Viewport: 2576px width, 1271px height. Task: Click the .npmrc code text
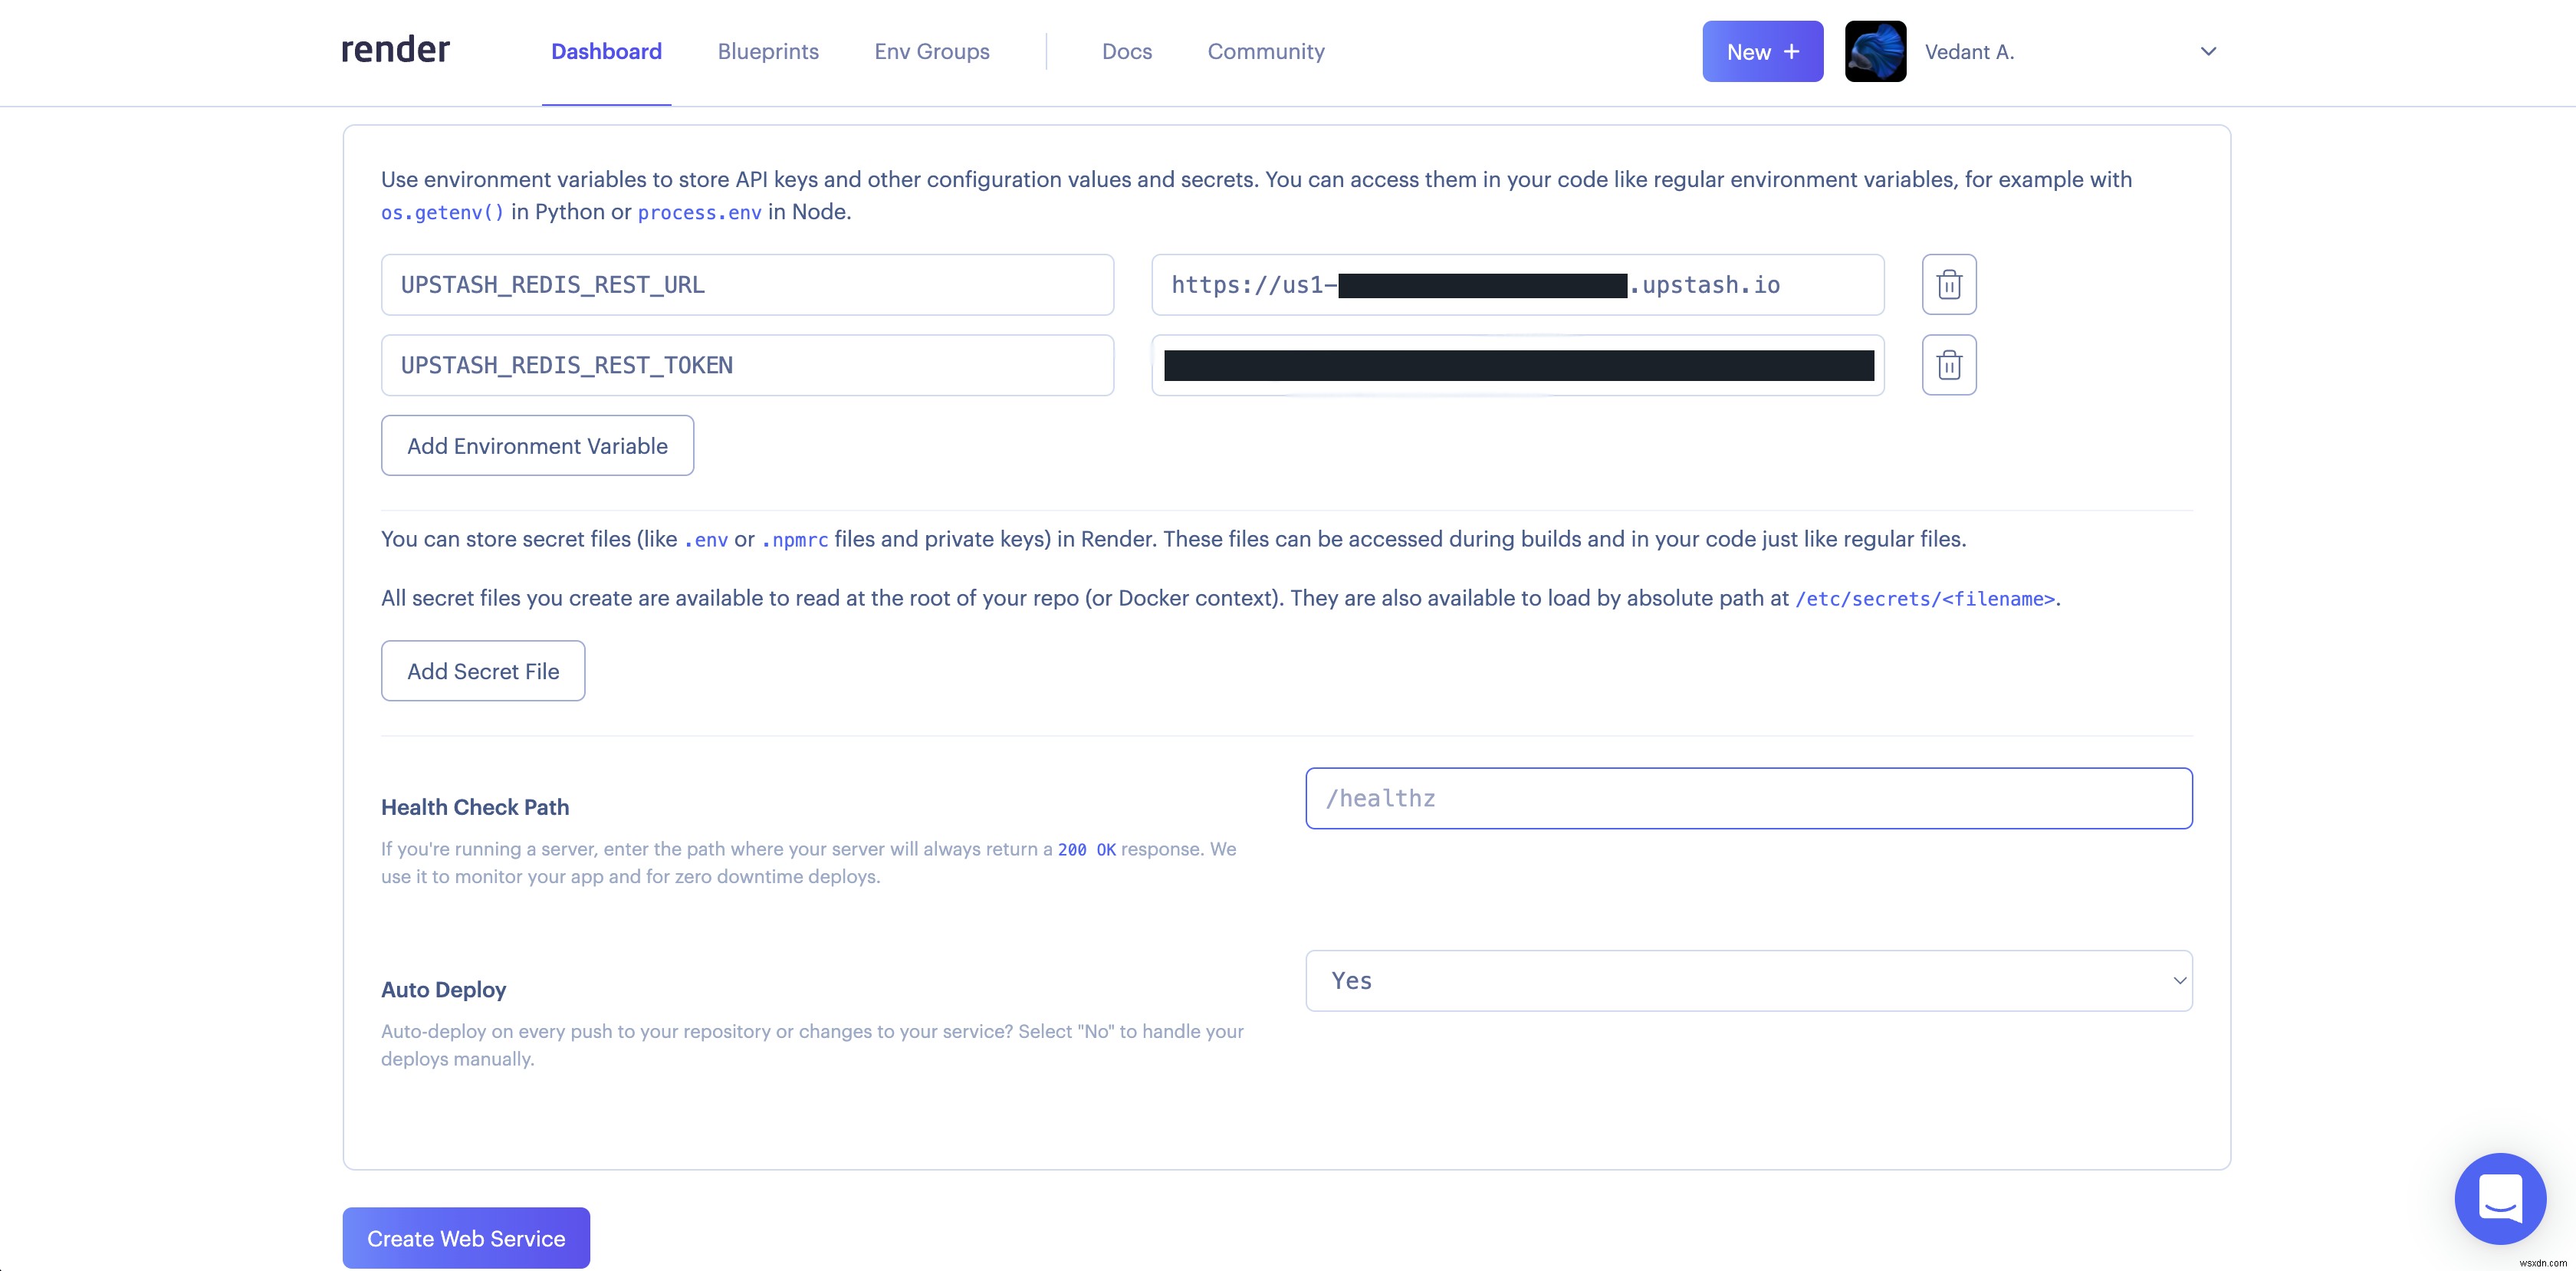pos(795,540)
